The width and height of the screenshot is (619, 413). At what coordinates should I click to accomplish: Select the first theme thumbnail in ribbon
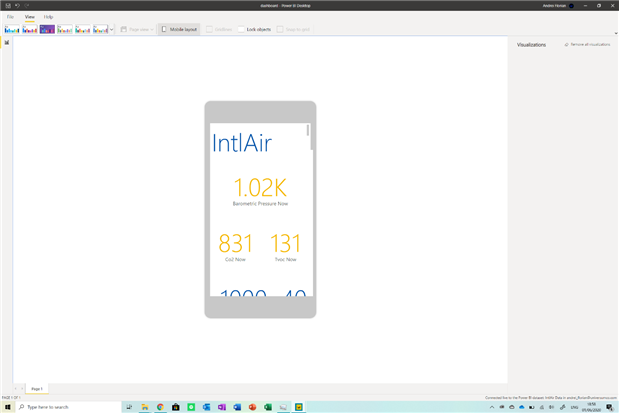(x=12, y=29)
